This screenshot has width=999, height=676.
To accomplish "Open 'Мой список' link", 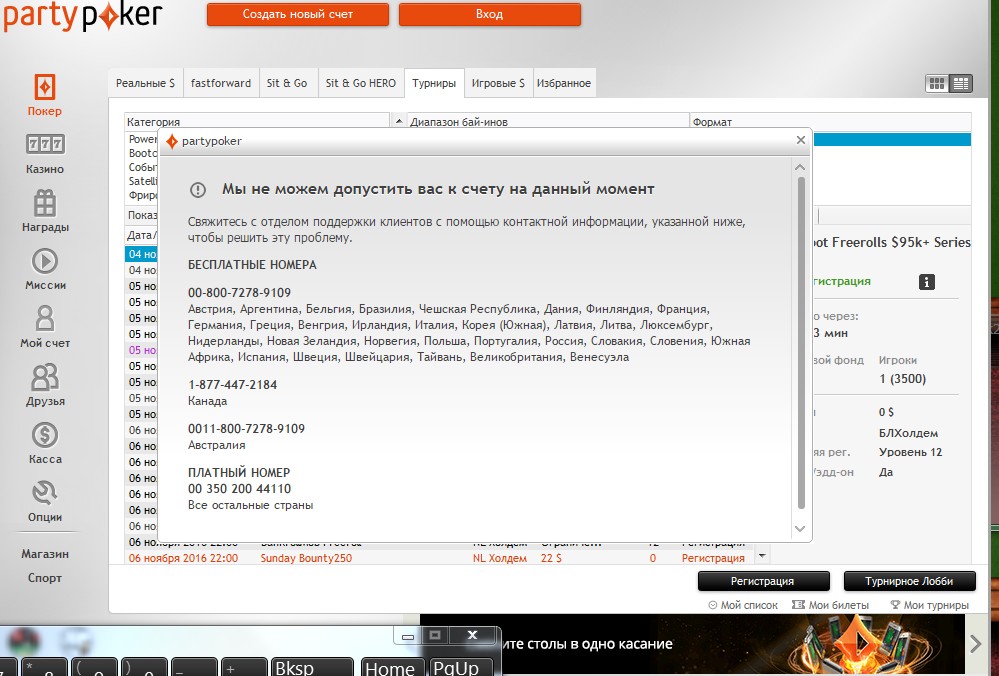I will (743, 605).
